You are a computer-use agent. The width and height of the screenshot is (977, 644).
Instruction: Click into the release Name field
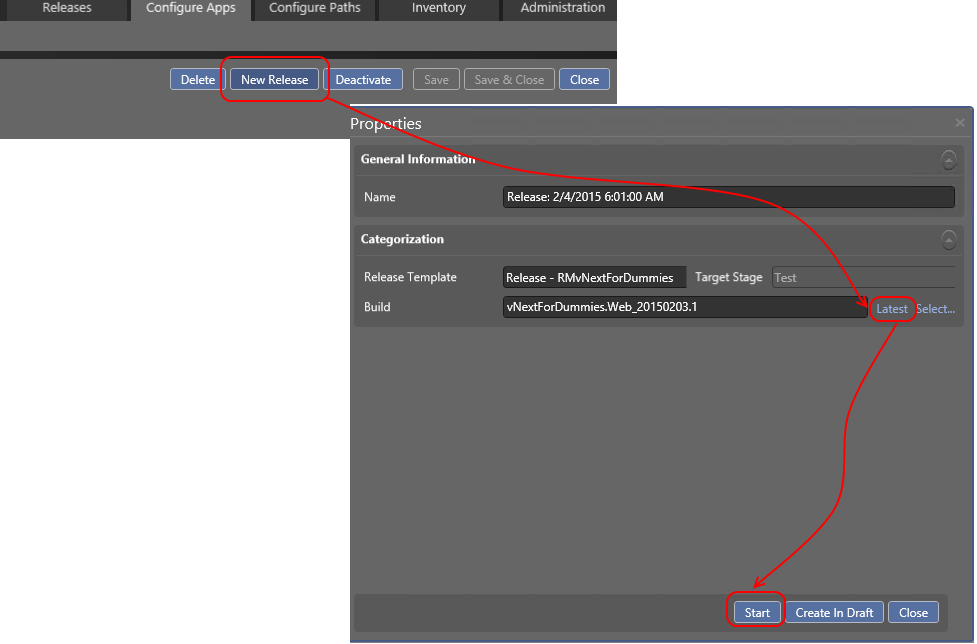click(x=728, y=197)
